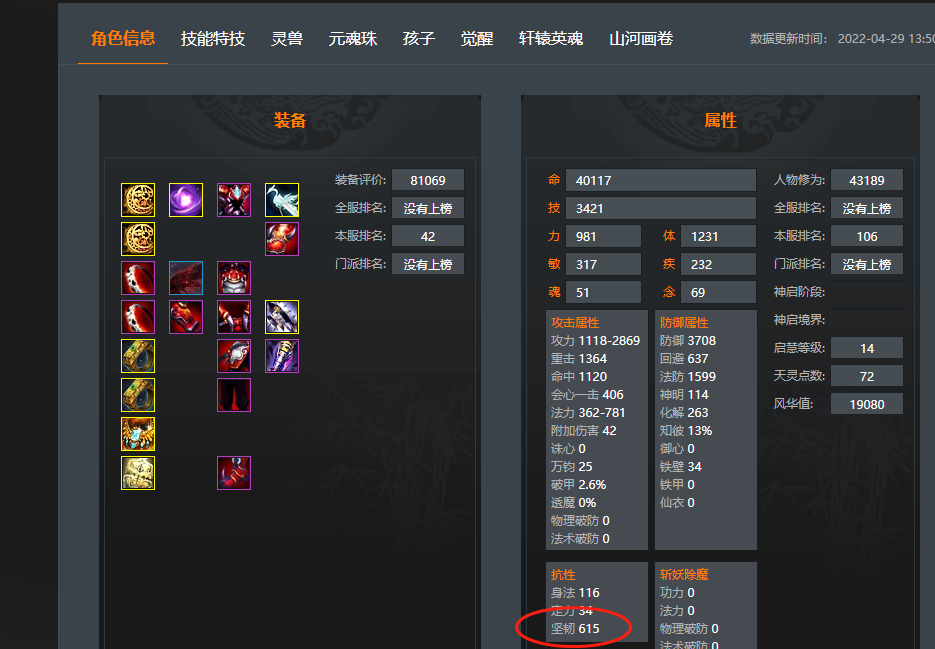Open the 灵兽 tab
This screenshot has width=935, height=649.
(287, 39)
